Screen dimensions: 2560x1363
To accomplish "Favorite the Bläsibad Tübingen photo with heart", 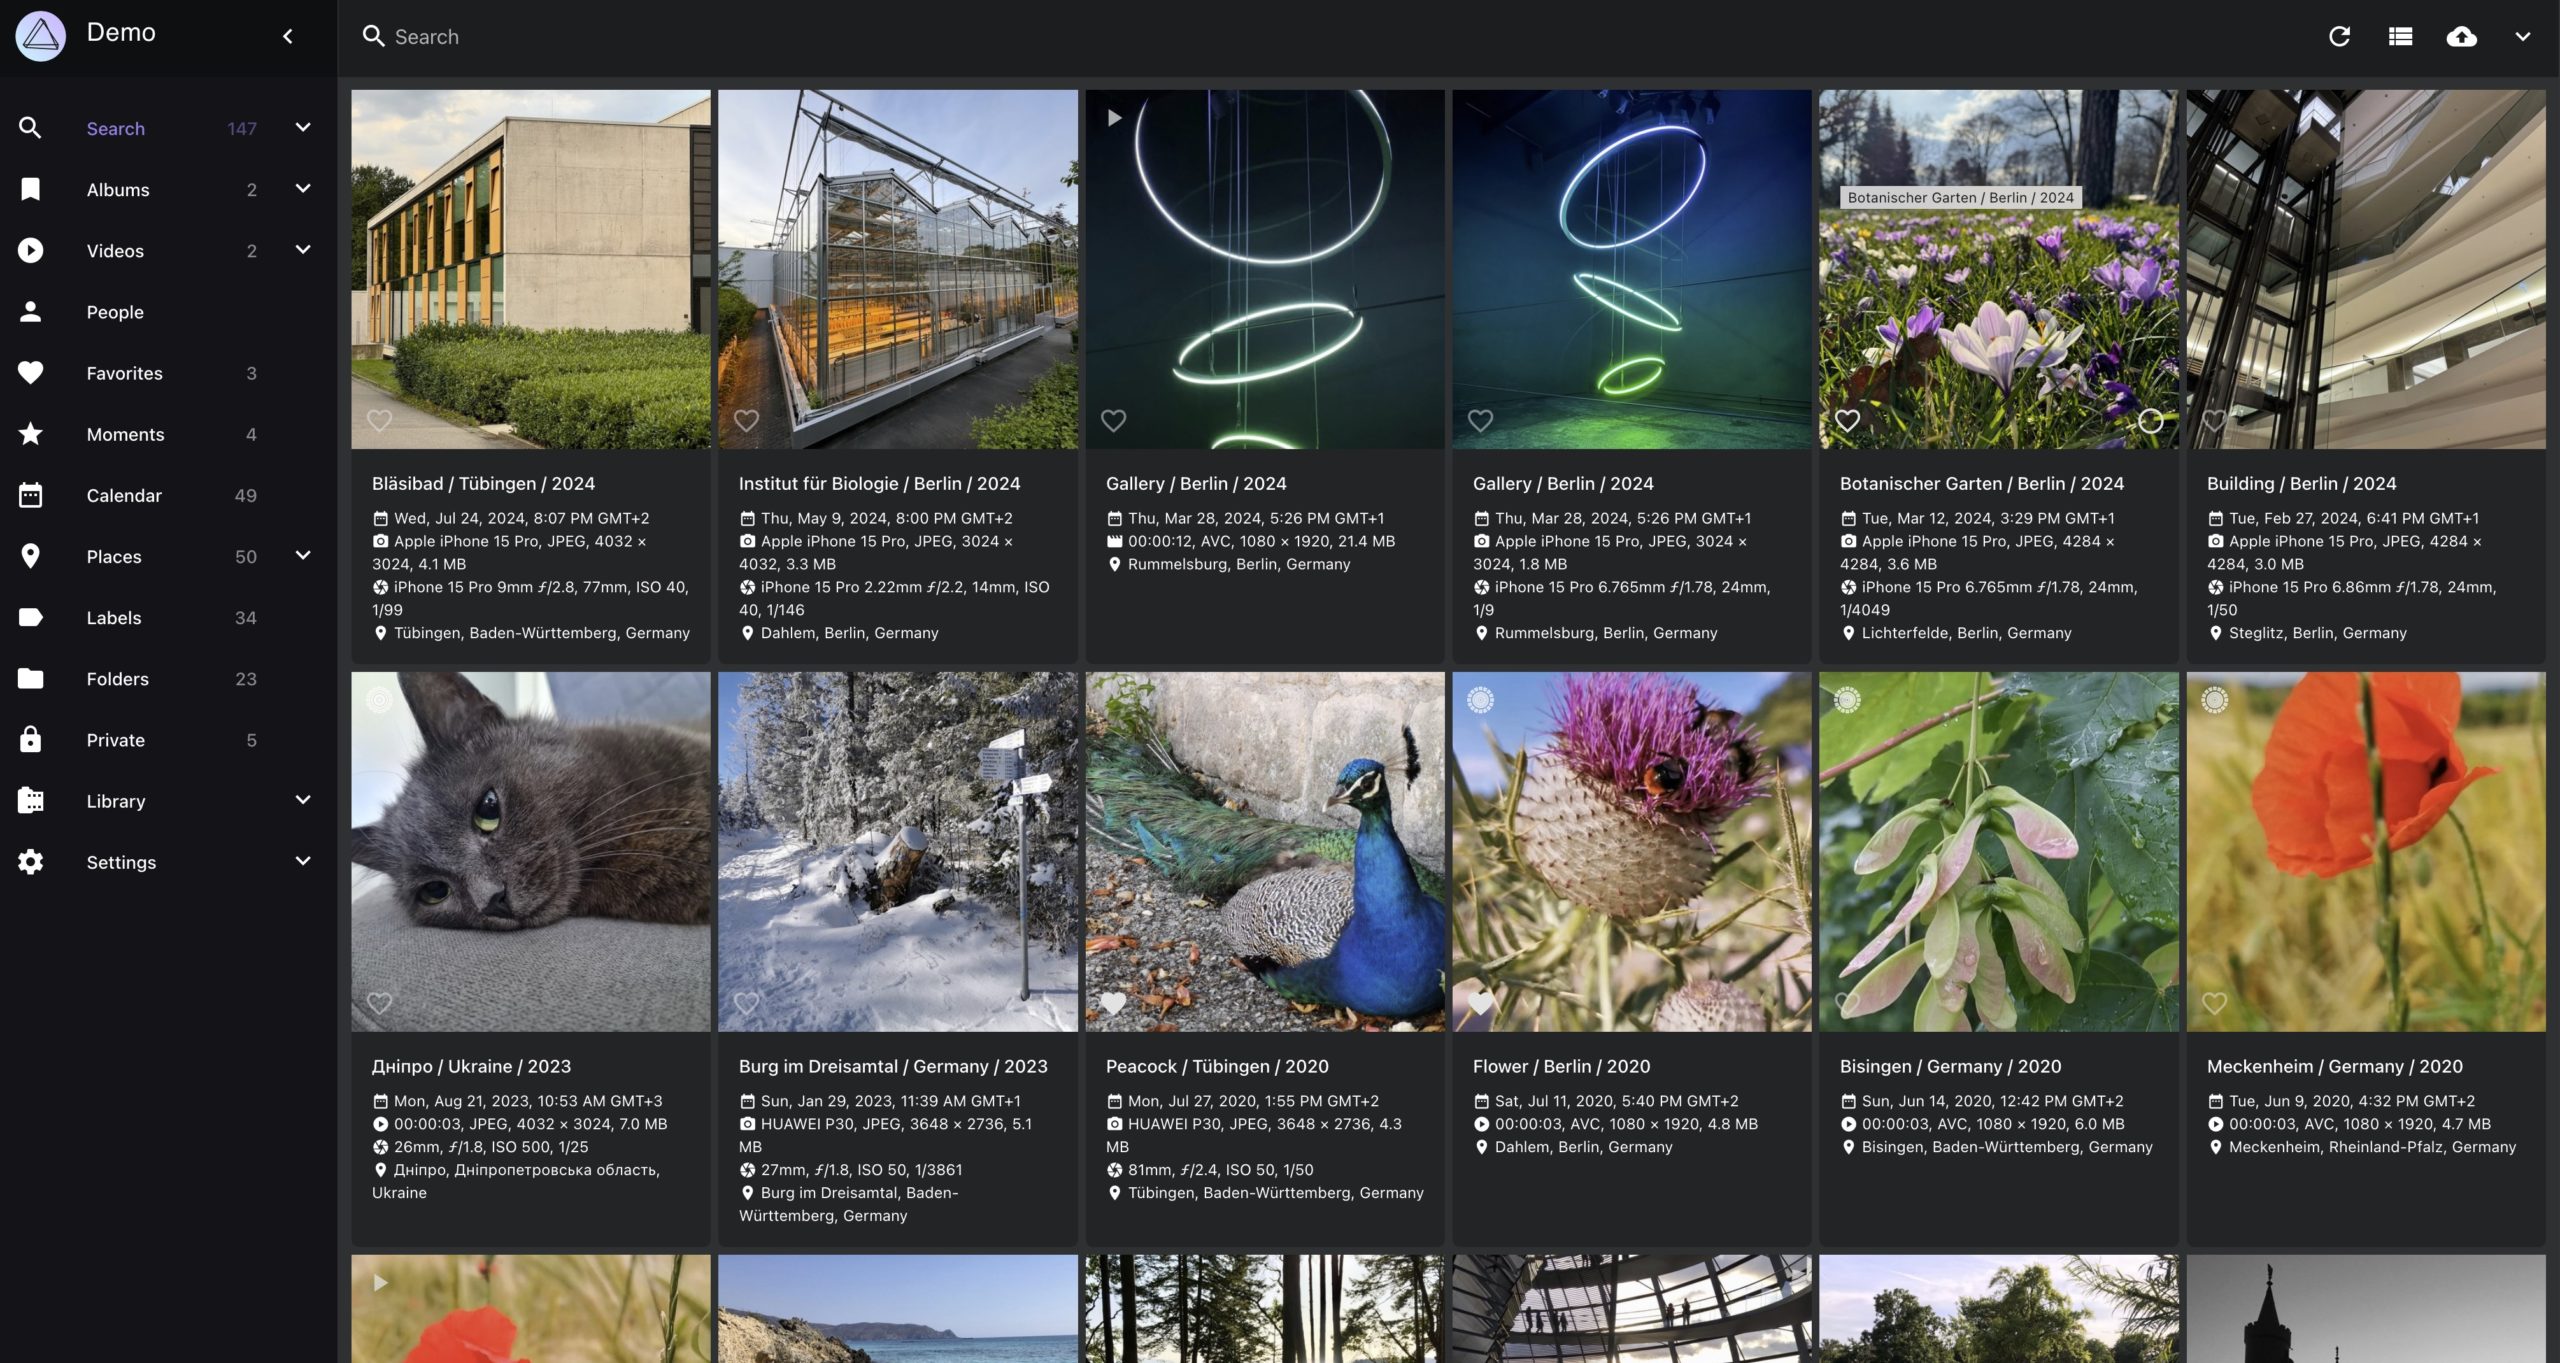I will [379, 421].
